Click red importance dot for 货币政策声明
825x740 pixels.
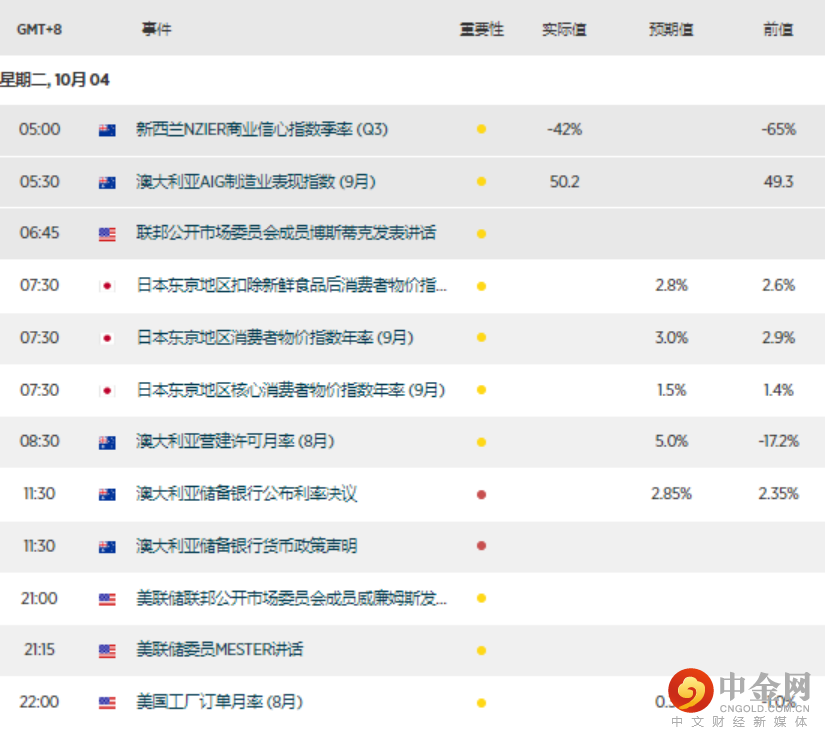tap(481, 546)
